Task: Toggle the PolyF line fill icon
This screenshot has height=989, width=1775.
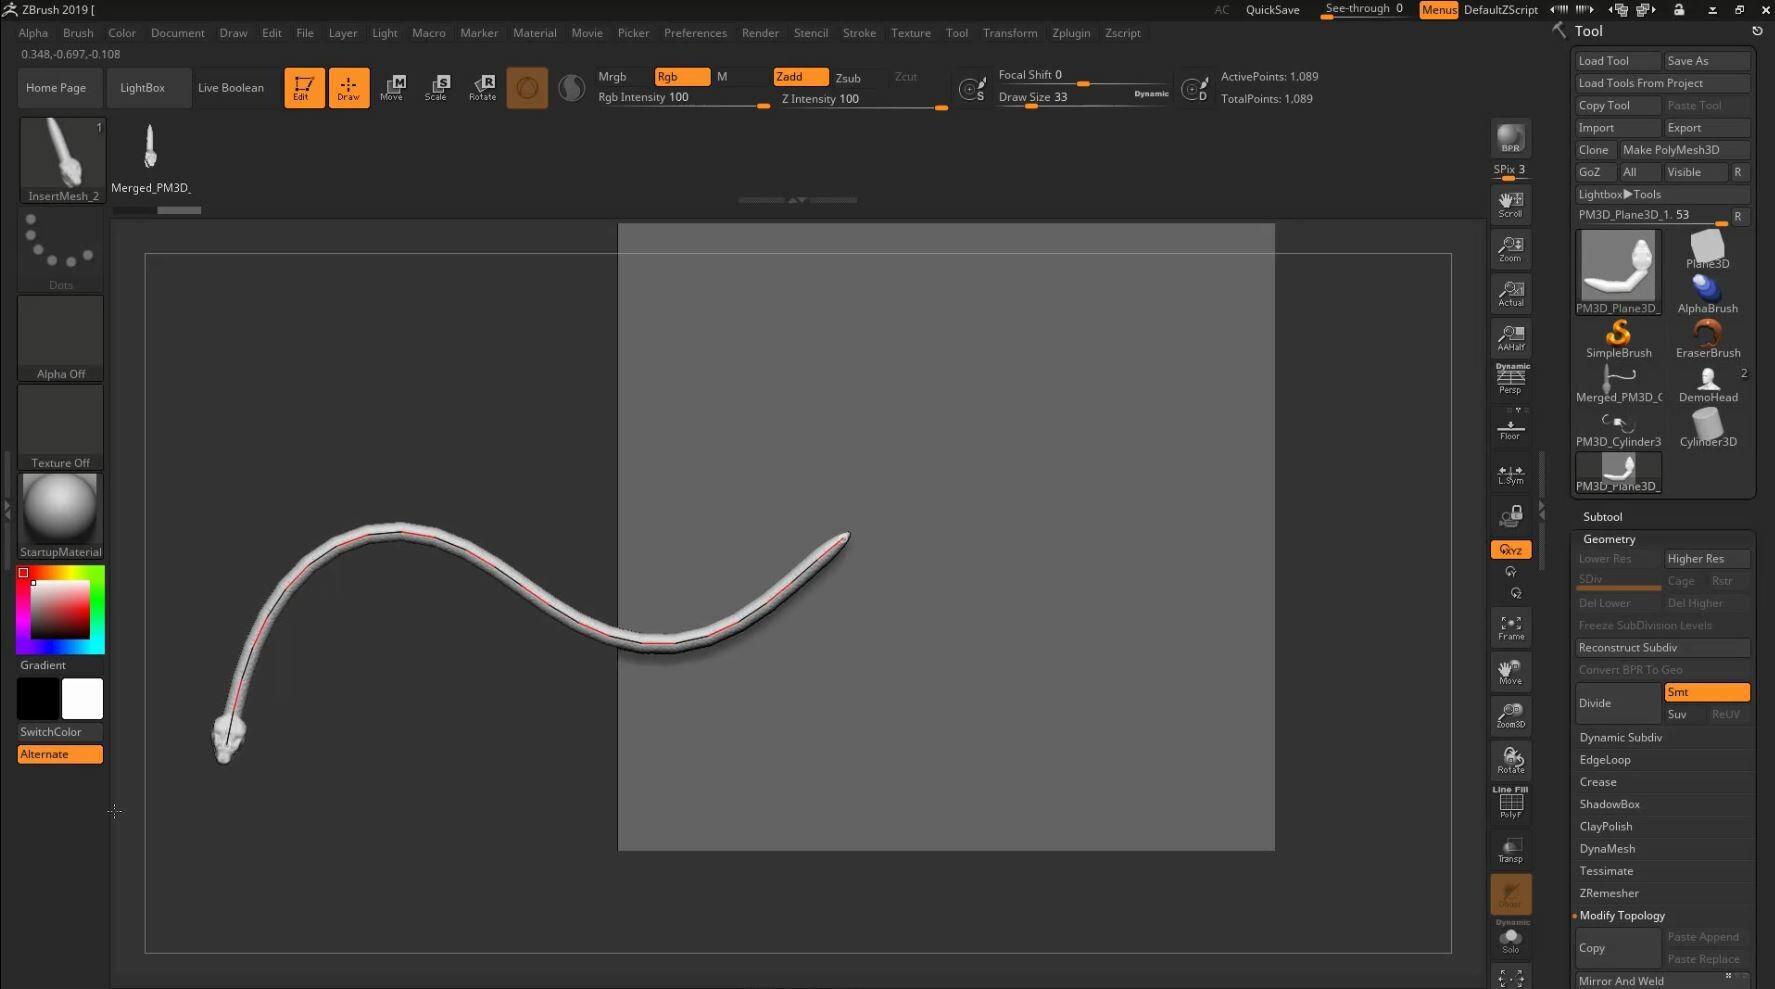Action: [1510, 803]
